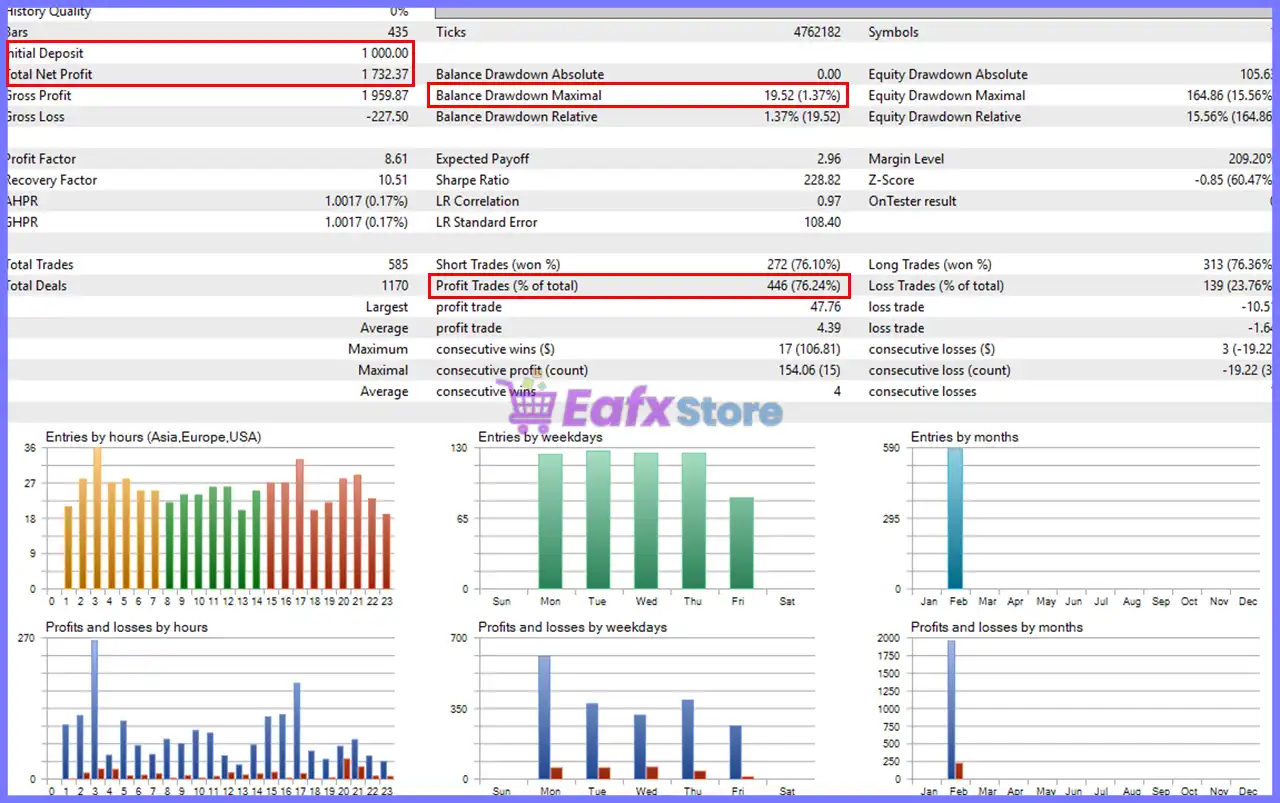Click the Entries by months chart title
The image size is (1280, 803).
tap(965, 437)
